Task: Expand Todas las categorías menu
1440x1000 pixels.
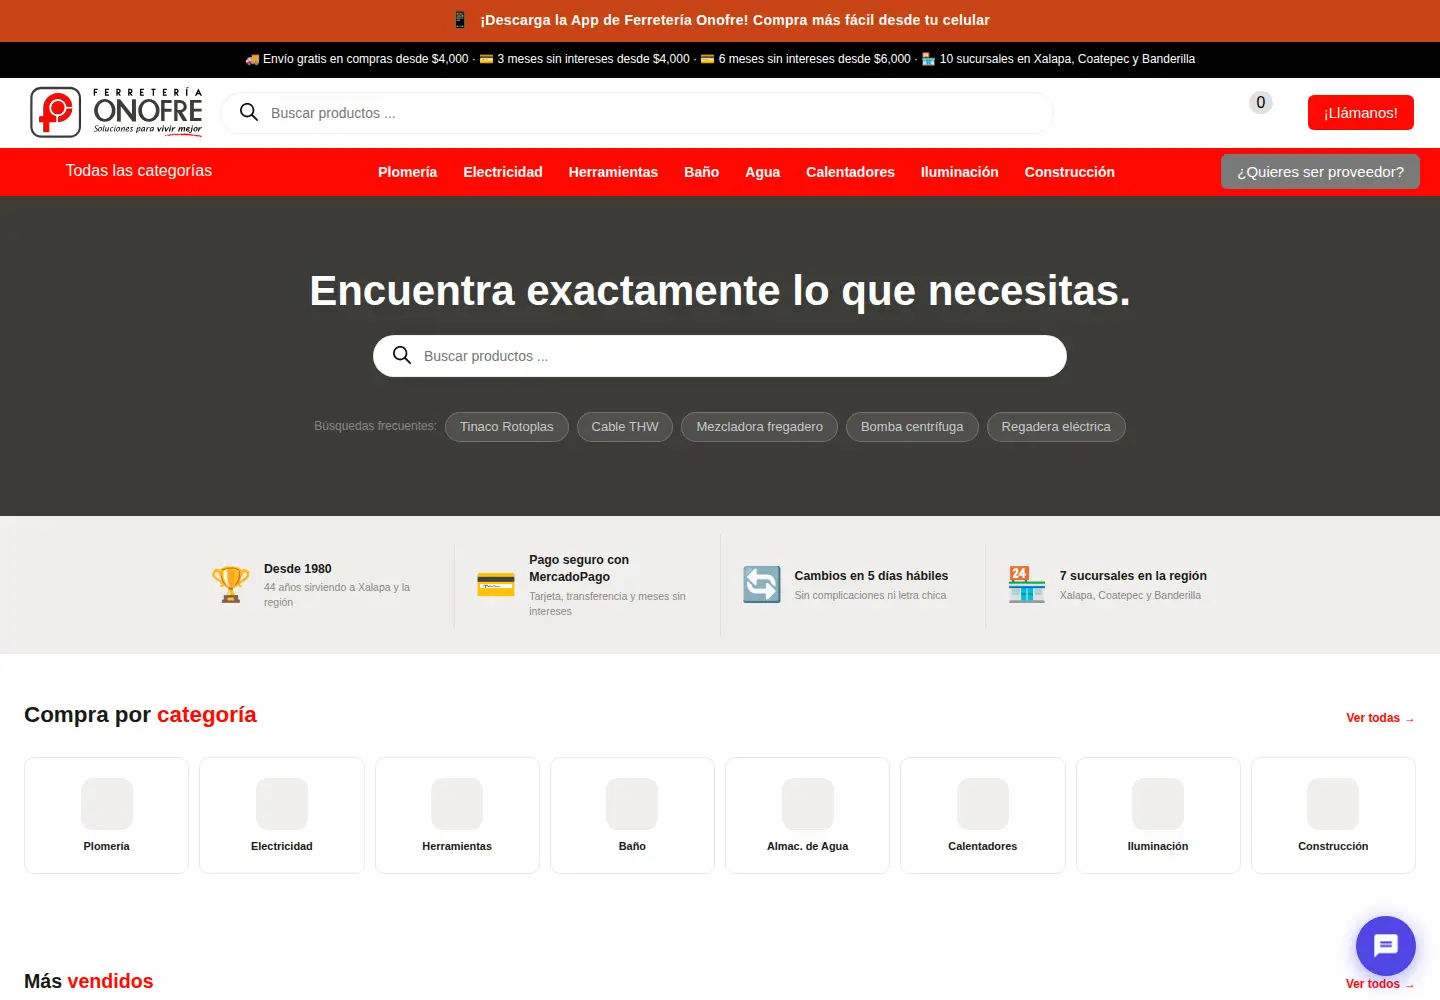Action: pos(139,171)
